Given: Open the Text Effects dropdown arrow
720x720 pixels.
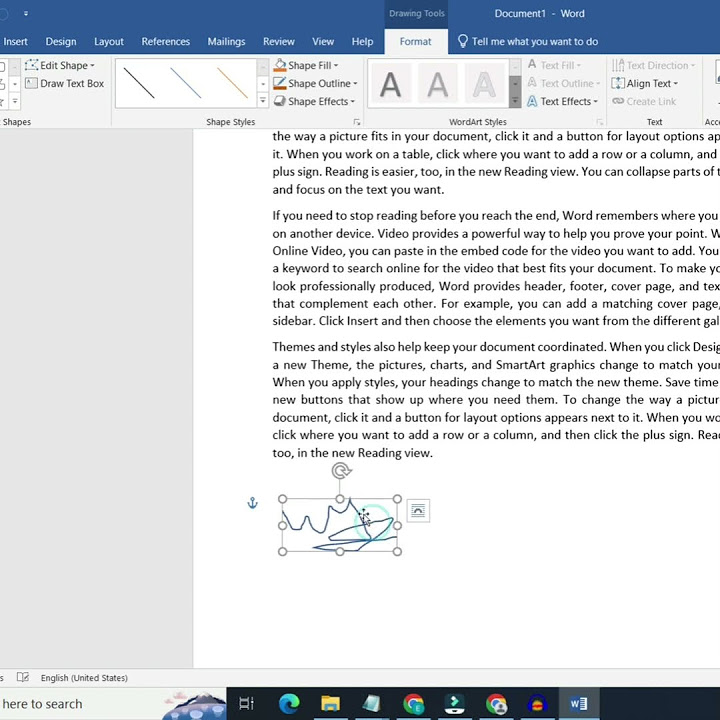Looking at the screenshot, I should tap(596, 101).
